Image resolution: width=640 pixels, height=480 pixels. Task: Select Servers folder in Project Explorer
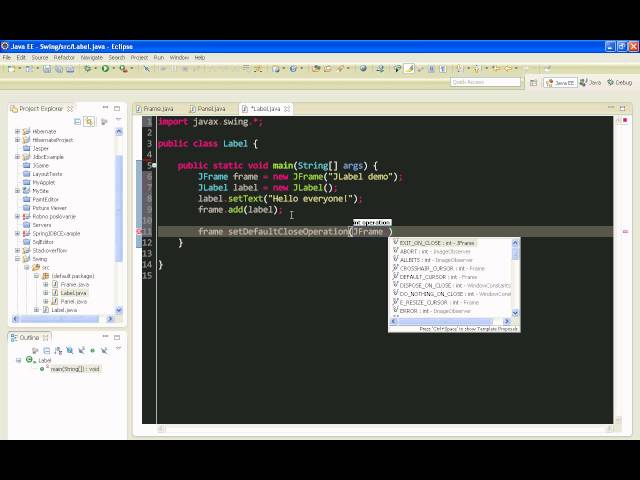[x=42, y=225]
